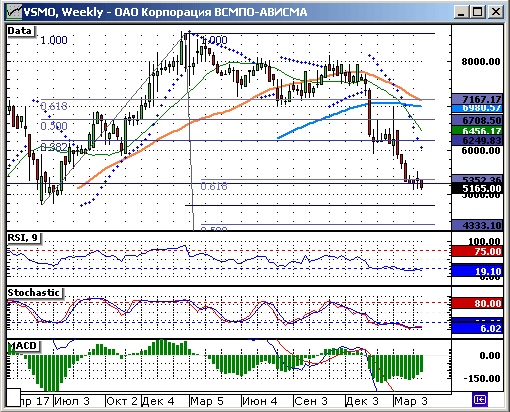Viewport: 510px width, 412px height.
Task: Click the Июл 3 date on time axis
Action: pos(72,401)
